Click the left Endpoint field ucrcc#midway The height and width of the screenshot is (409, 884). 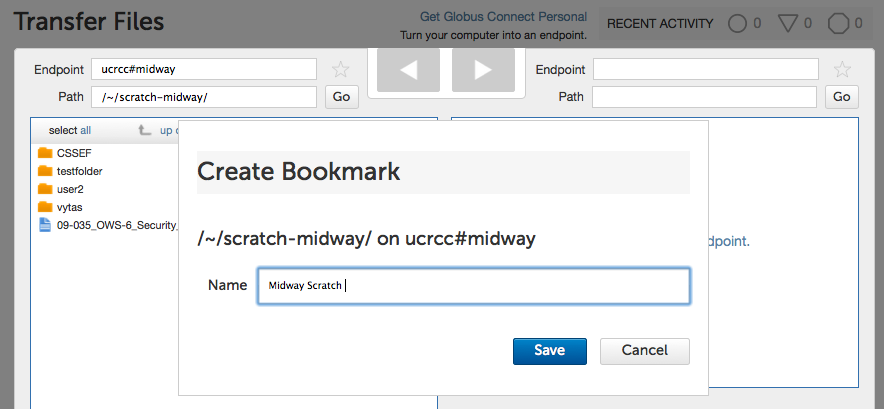(x=204, y=69)
